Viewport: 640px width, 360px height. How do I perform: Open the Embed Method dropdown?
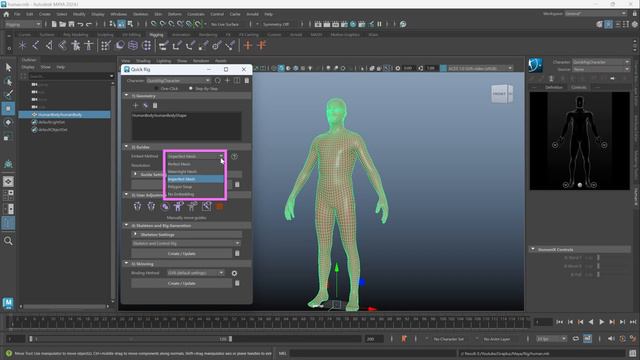pos(196,156)
